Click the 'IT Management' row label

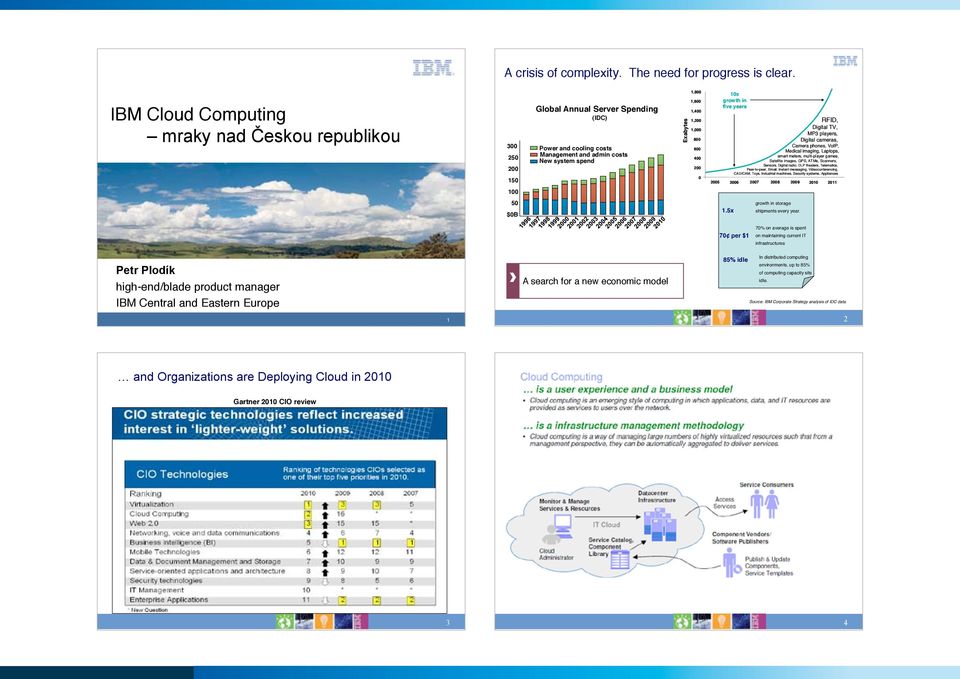[156, 590]
